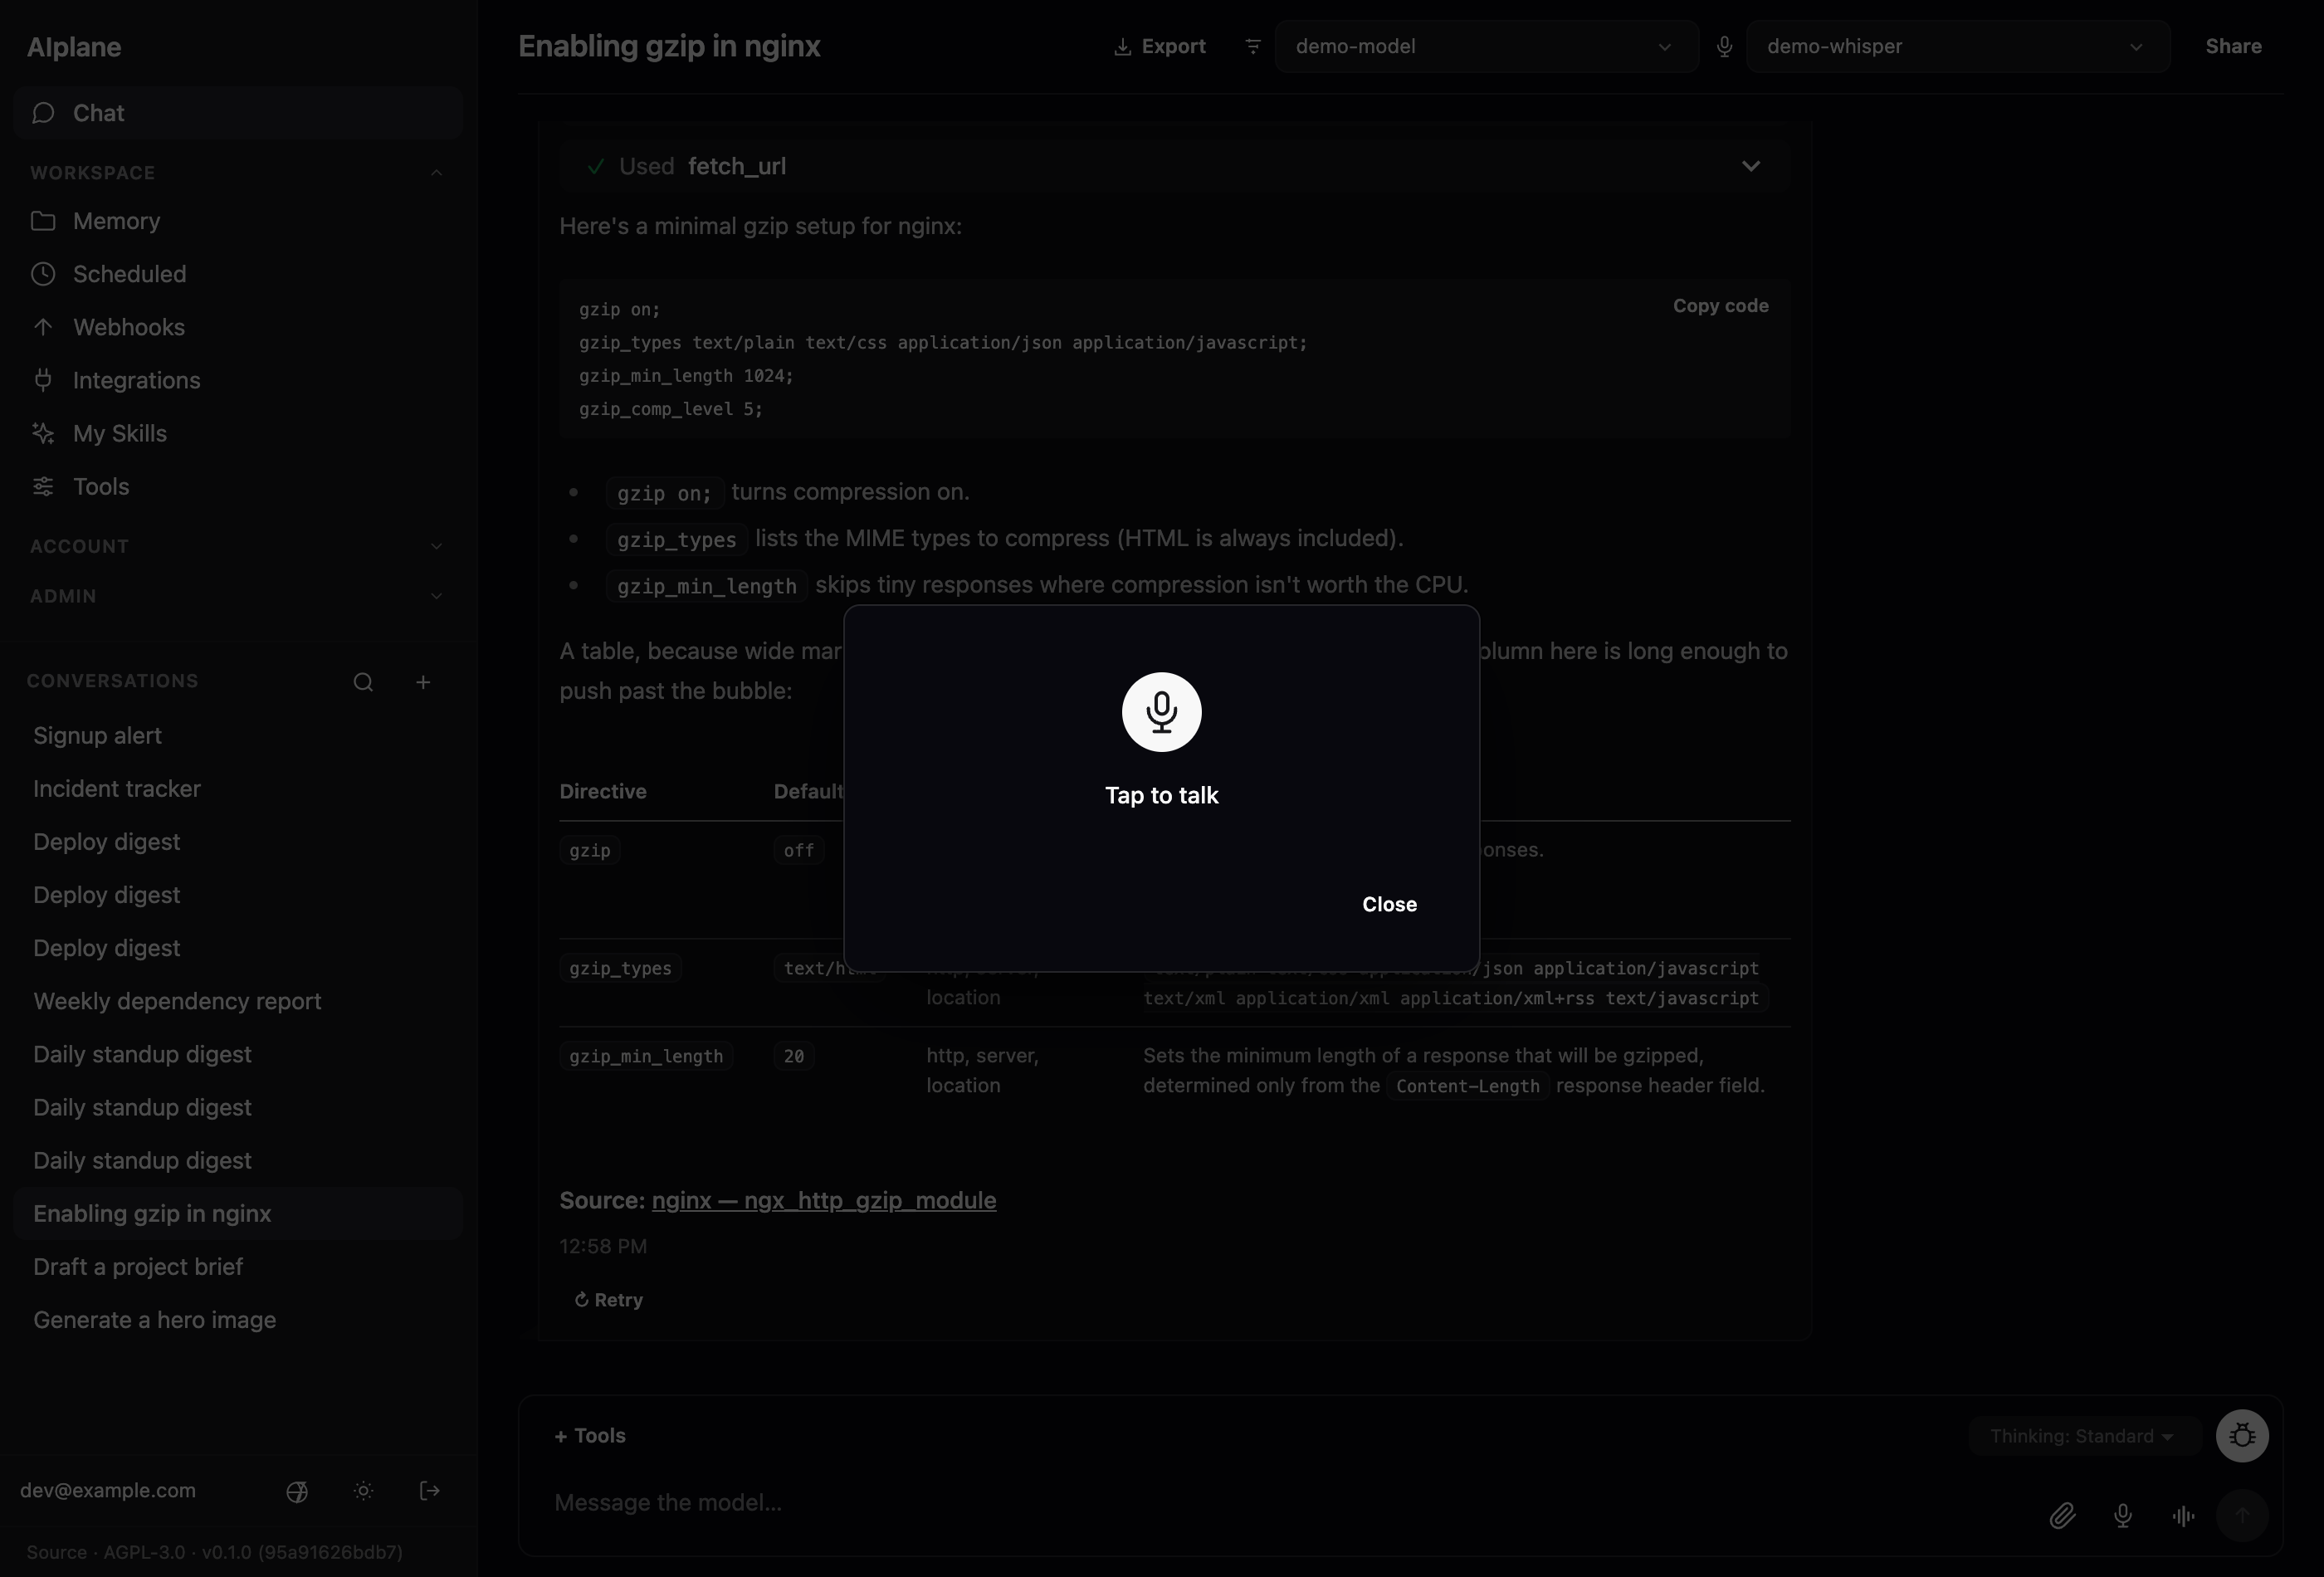Viewport: 2324px width, 1577px height.
Task: Open the Scheduled page
Action: (x=238, y=274)
